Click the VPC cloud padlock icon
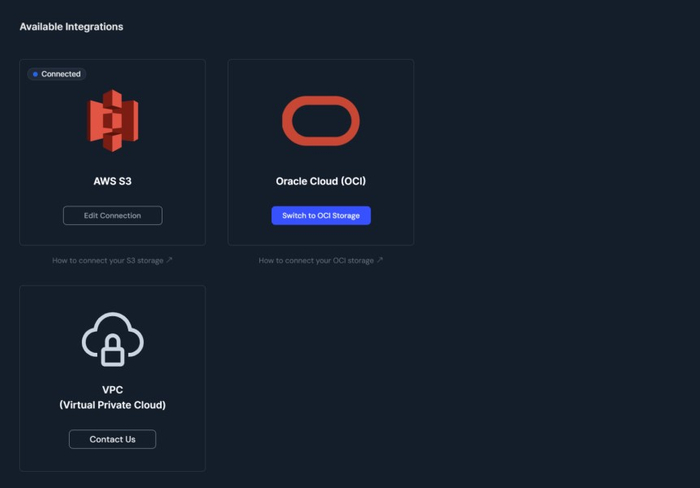The height and width of the screenshot is (488, 700). (x=112, y=339)
